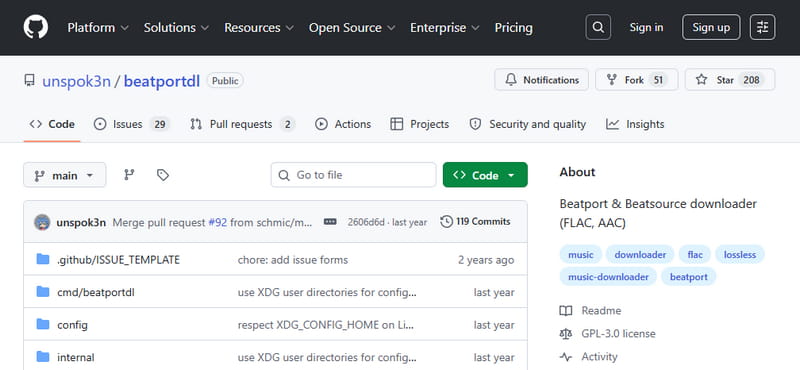Expand the Open Source menu

[352, 28]
